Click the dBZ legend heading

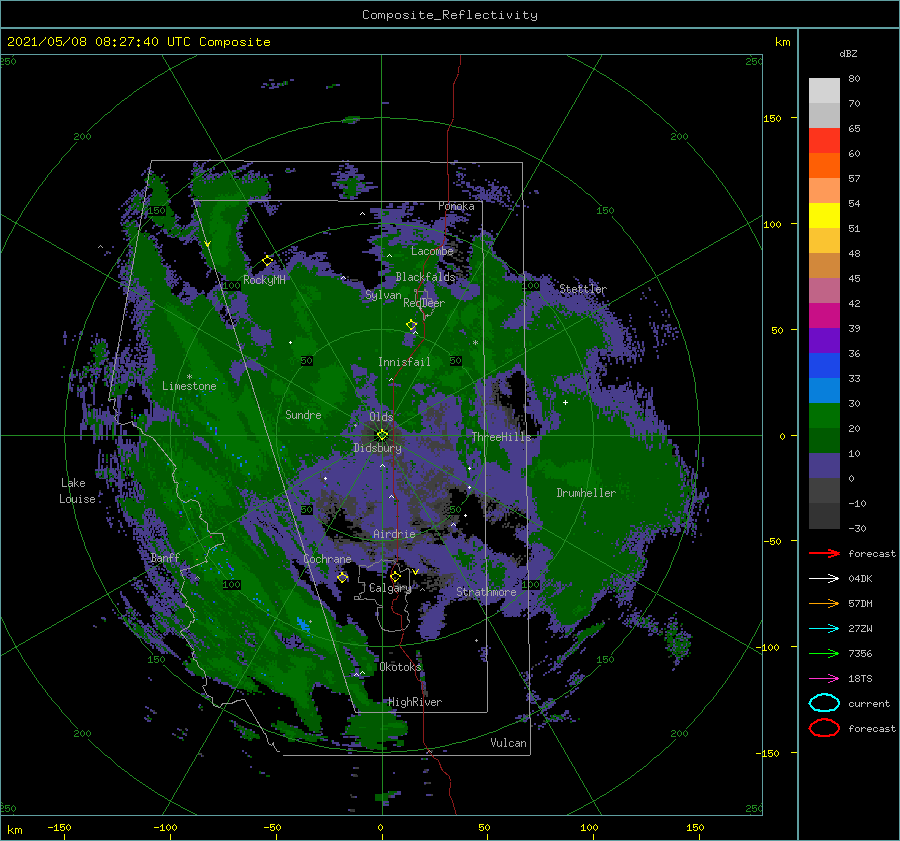click(848, 53)
